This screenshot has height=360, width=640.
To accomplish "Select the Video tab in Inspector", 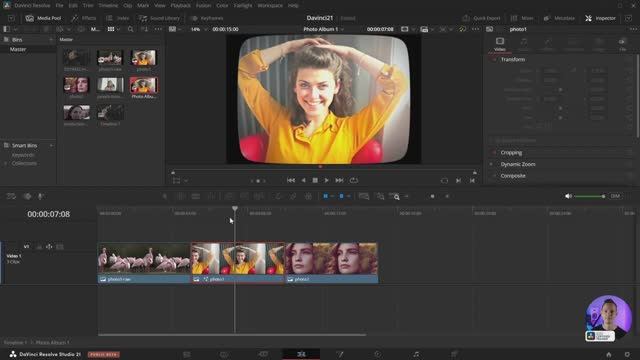I will coord(500,44).
